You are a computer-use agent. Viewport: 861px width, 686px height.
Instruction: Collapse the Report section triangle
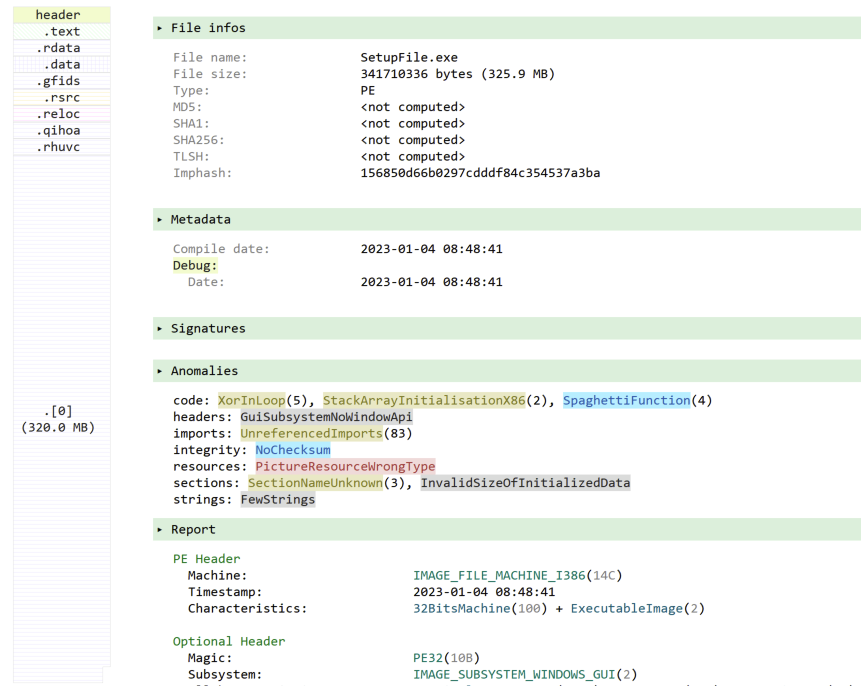pyautogui.click(x=160, y=530)
